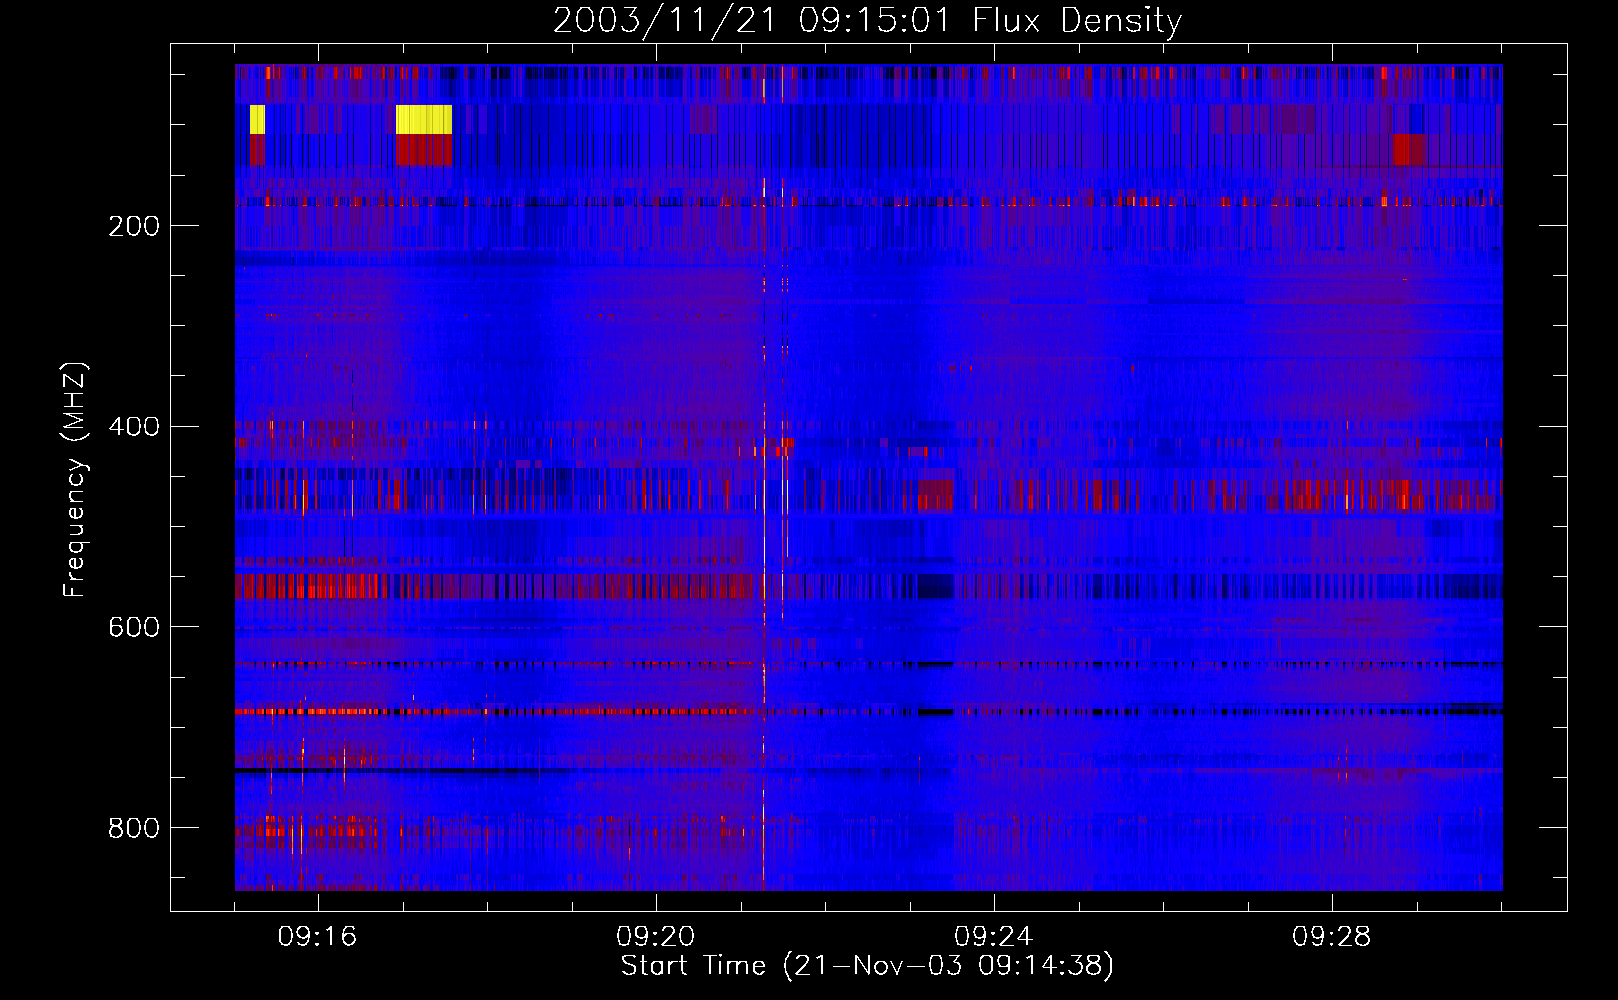Click the 09:24 time tick label

(993, 937)
